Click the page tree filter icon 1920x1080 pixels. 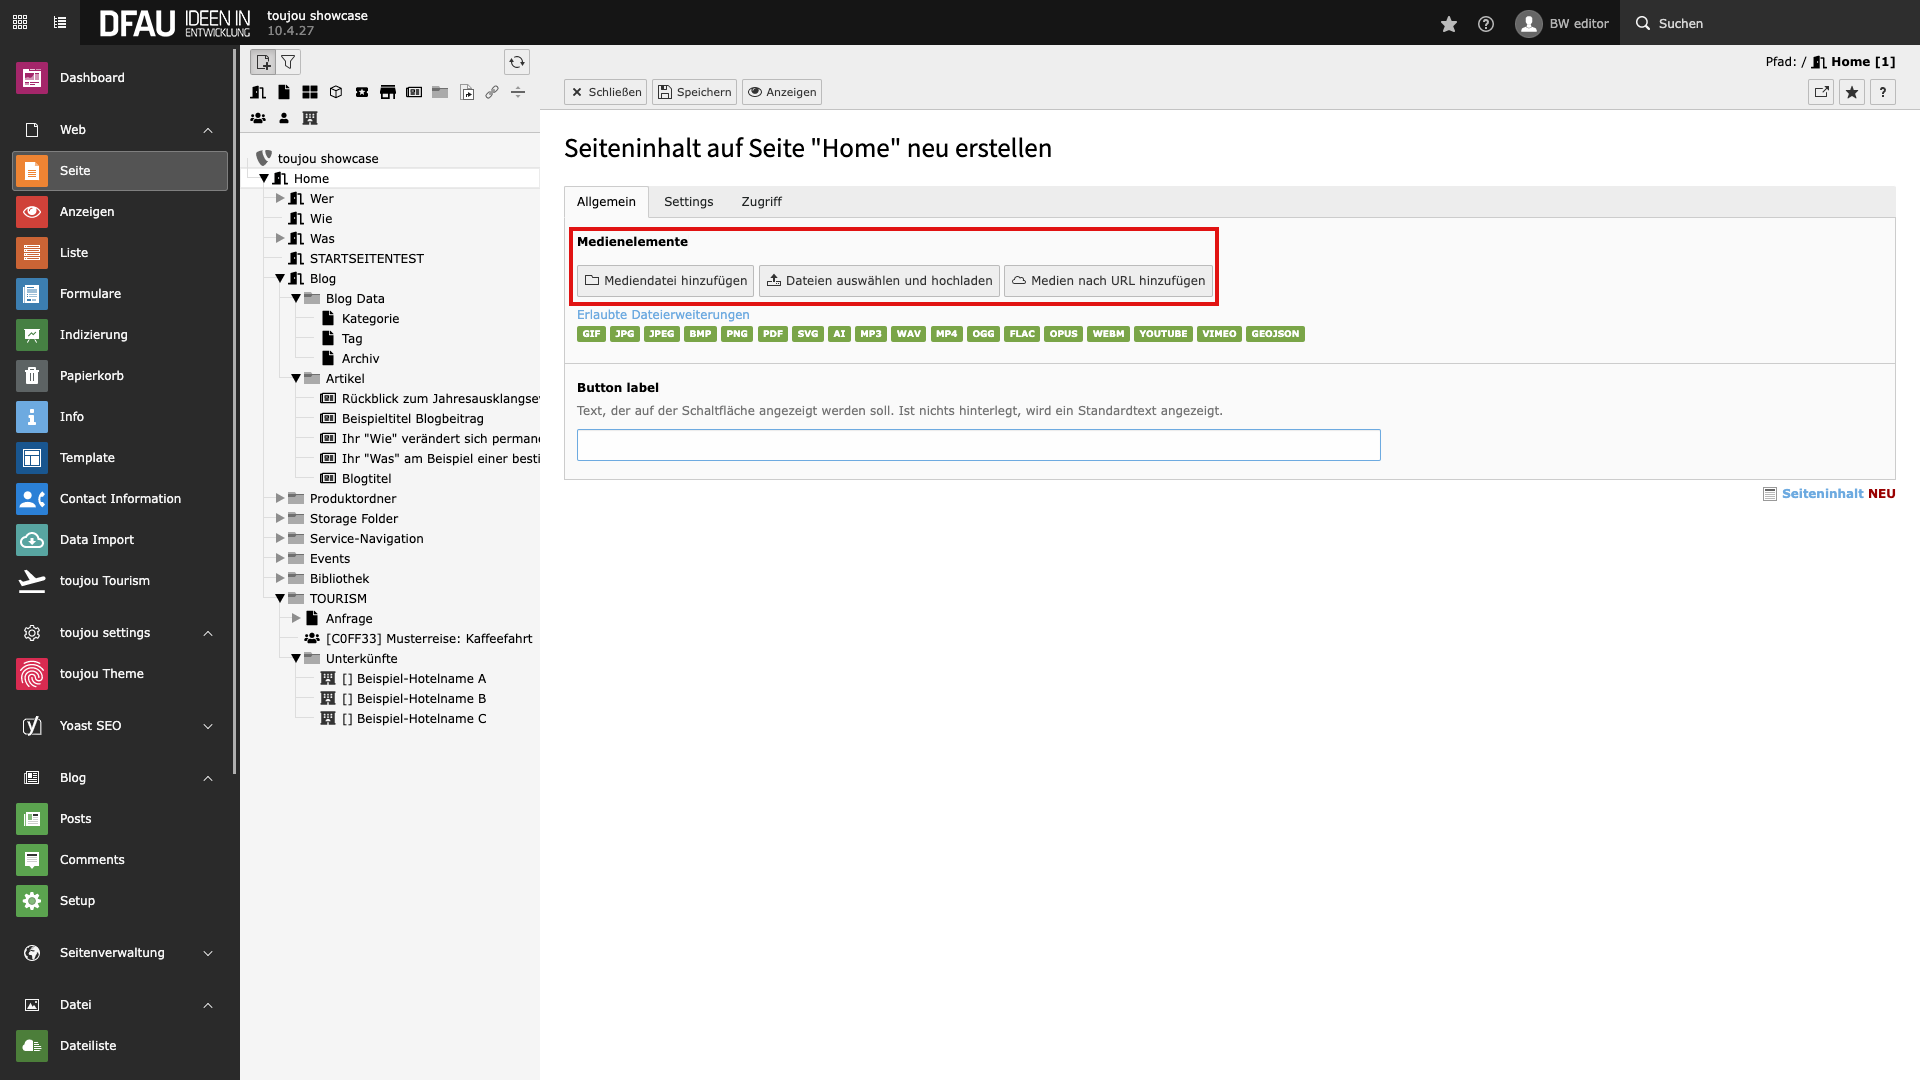pos(288,62)
